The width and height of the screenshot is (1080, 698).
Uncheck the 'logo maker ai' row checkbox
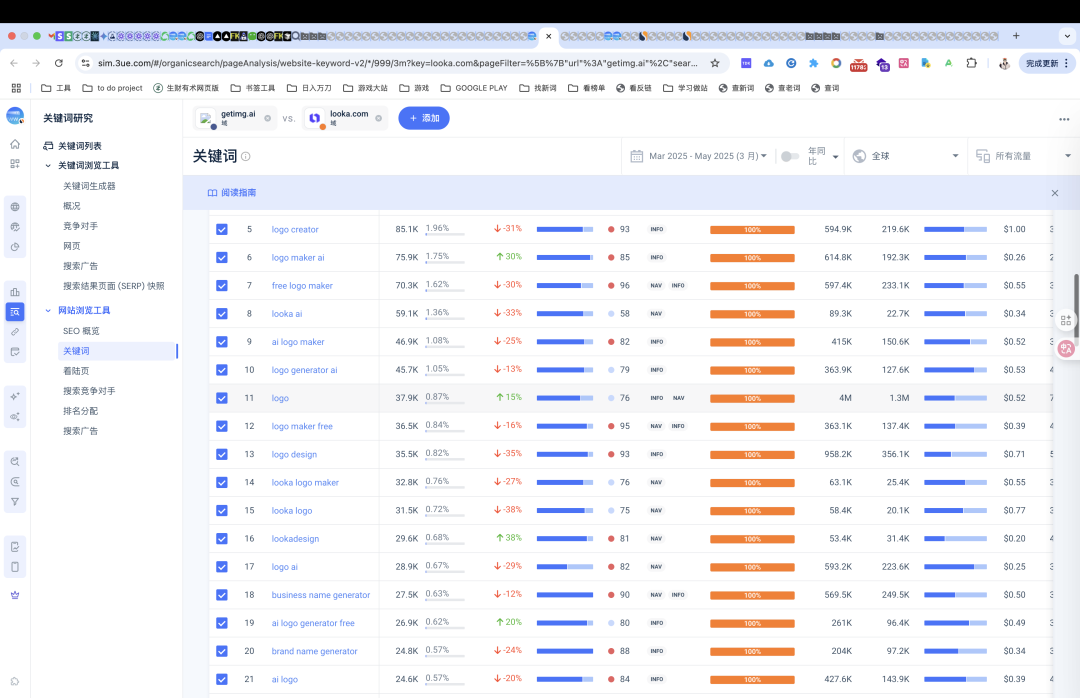222,258
